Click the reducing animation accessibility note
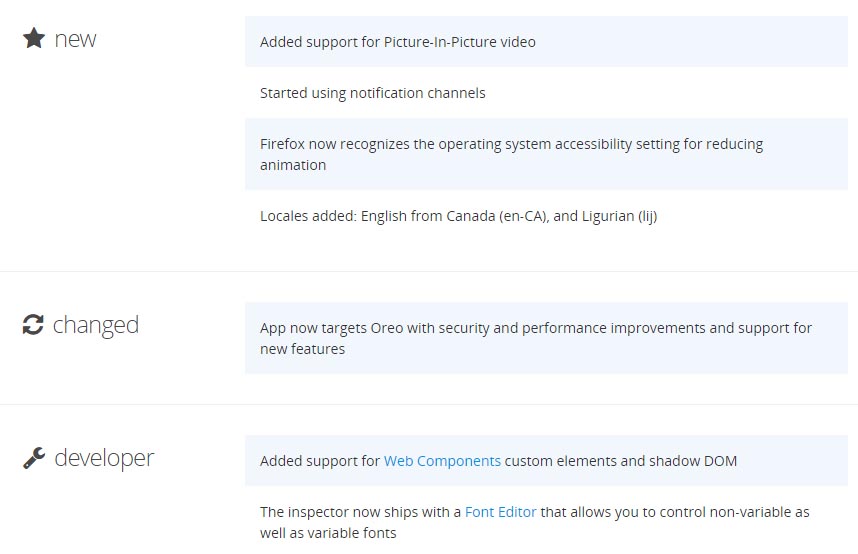 click(546, 154)
